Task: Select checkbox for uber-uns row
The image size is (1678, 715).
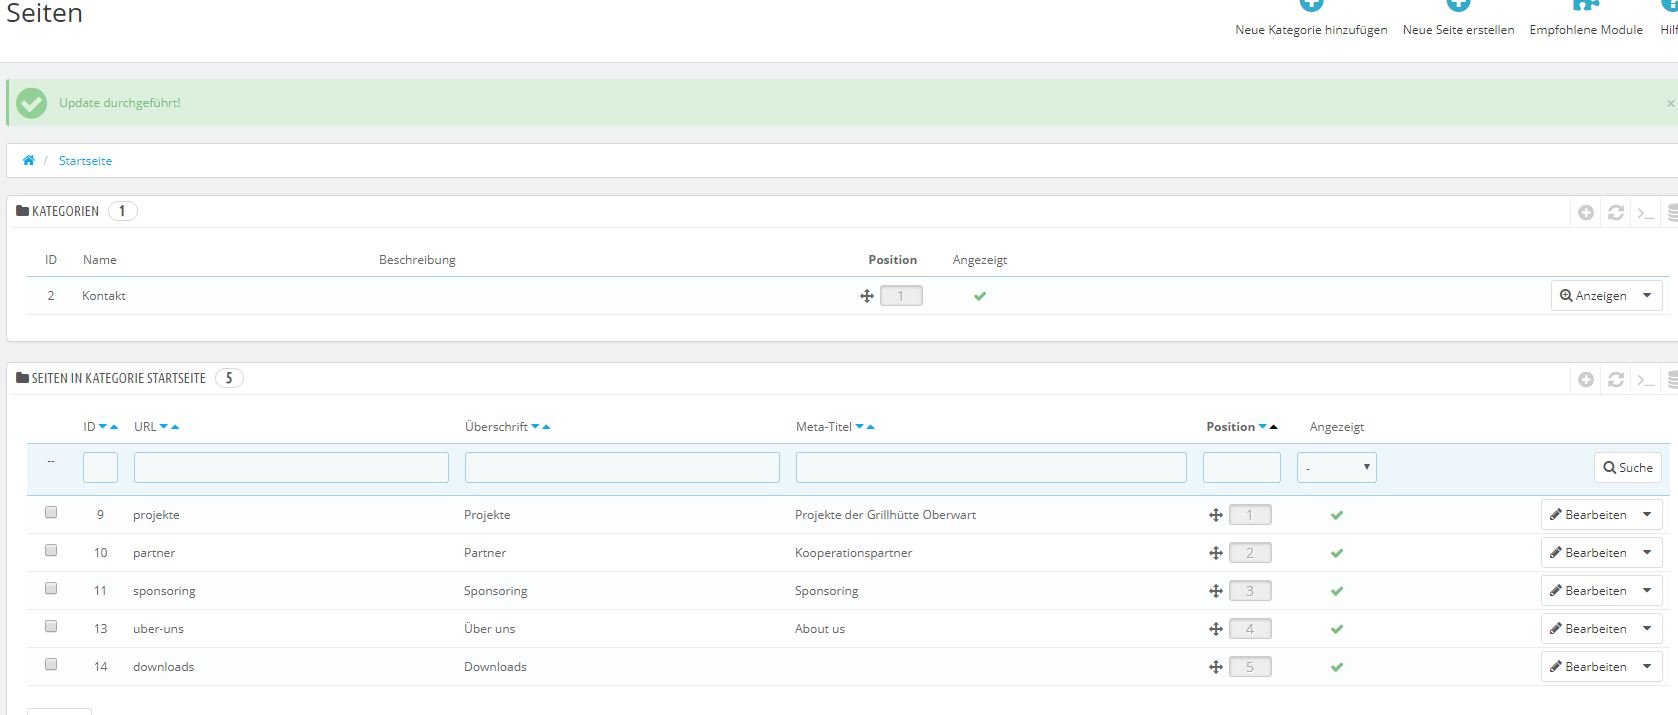Action: [x=51, y=626]
